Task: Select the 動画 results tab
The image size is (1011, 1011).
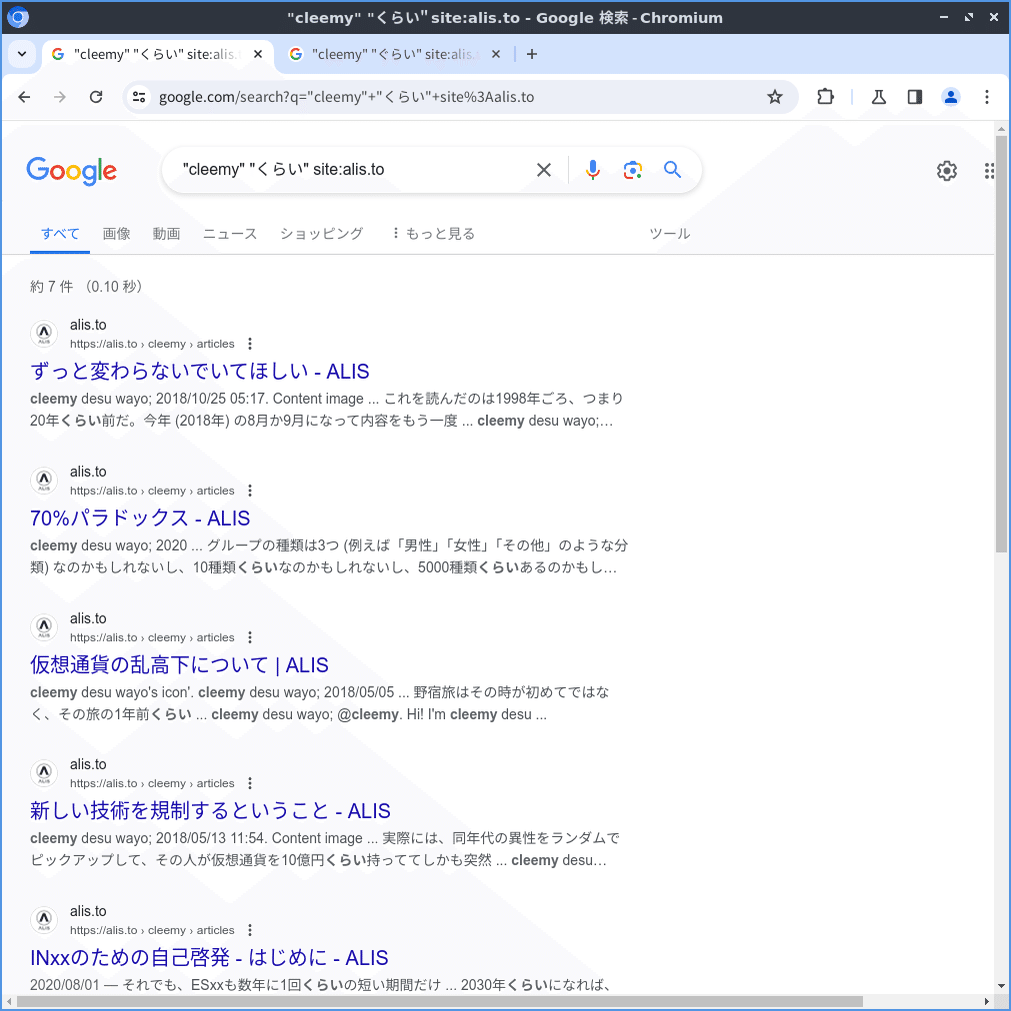Action: click(166, 233)
